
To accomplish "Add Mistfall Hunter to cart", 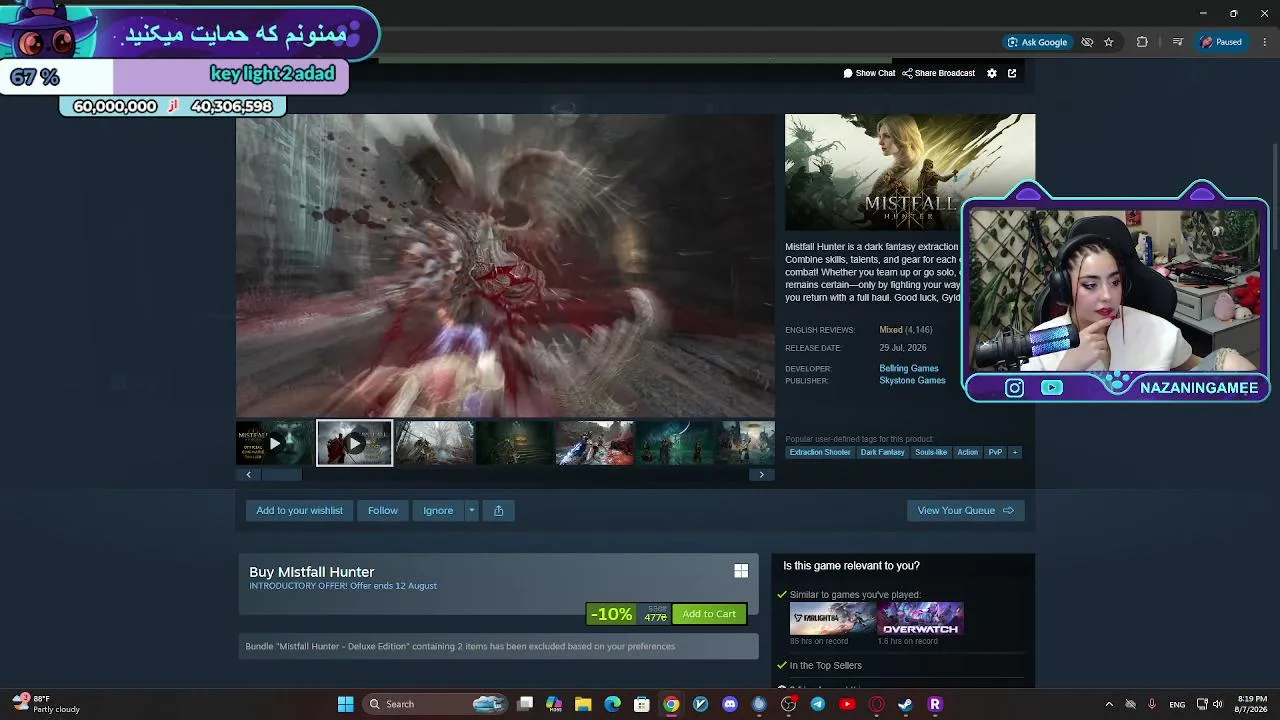I will pyautogui.click(x=709, y=614).
